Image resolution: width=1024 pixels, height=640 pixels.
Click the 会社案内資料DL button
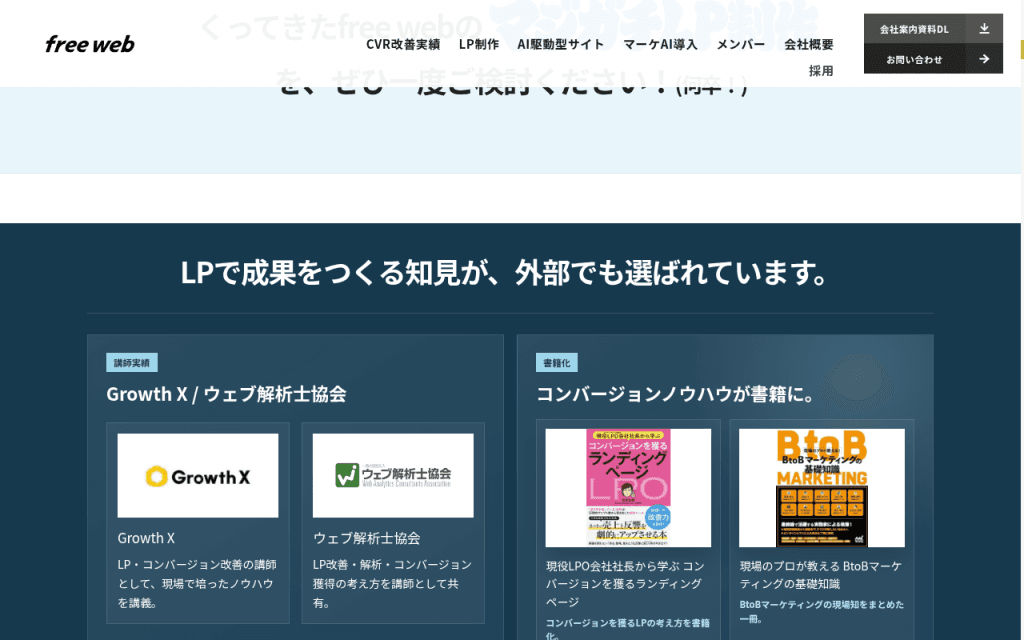pyautogui.click(x=933, y=29)
